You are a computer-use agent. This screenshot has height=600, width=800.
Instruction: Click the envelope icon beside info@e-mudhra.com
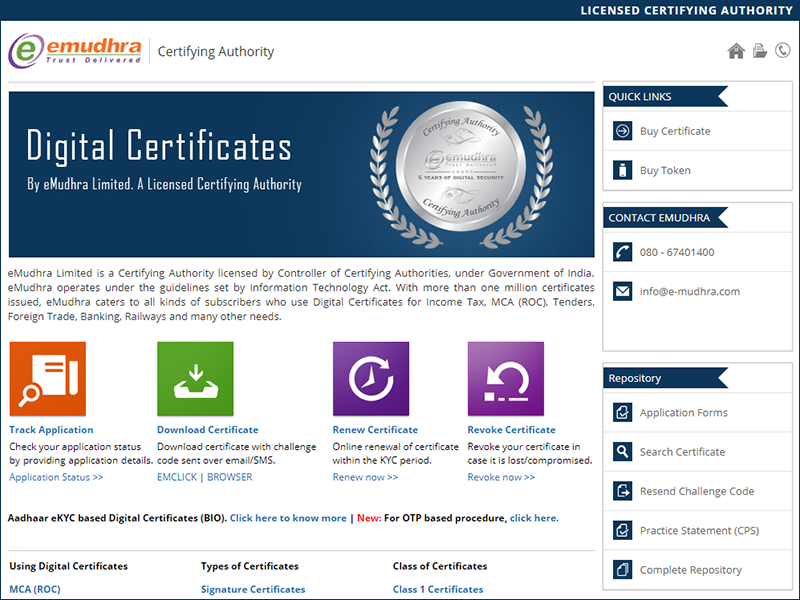[x=622, y=291]
